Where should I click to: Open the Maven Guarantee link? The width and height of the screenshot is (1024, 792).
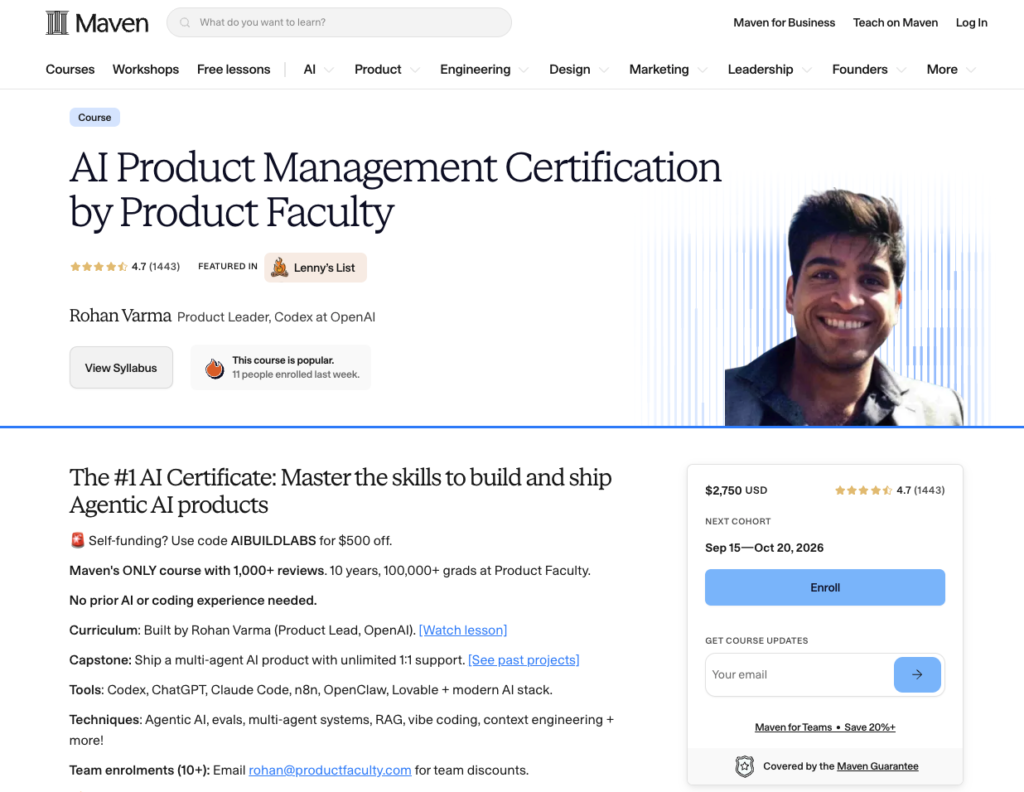[x=877, y=766]
